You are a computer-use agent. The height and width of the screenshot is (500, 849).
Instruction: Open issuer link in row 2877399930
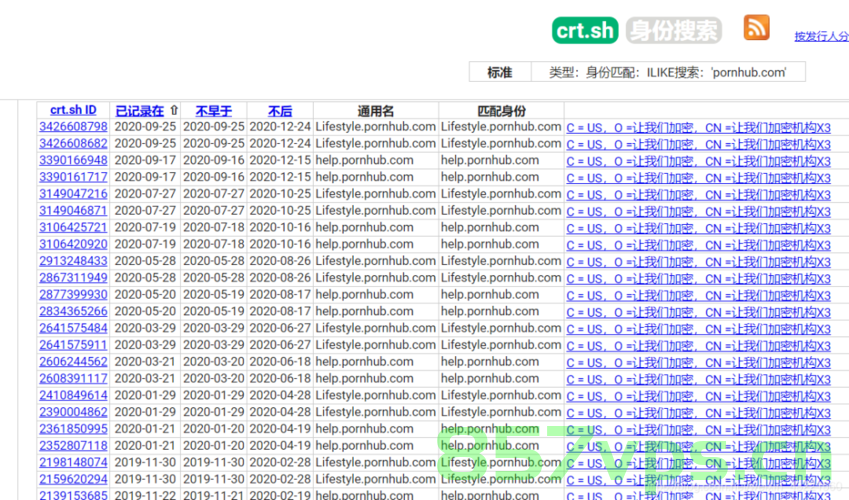click(698, 296)
